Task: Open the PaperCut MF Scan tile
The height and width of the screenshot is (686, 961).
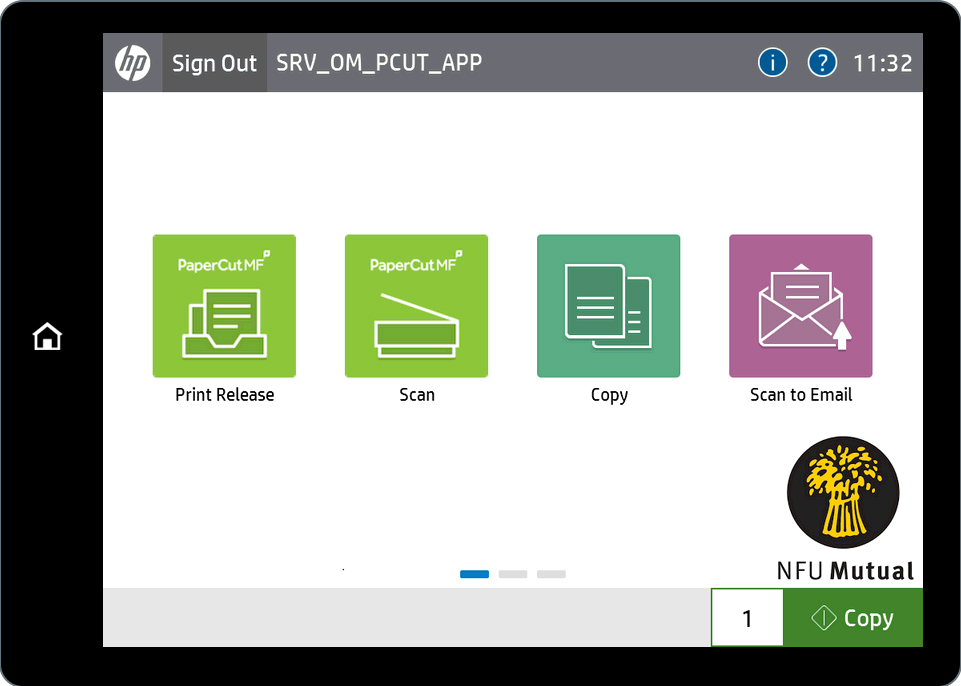Action: 416,306
